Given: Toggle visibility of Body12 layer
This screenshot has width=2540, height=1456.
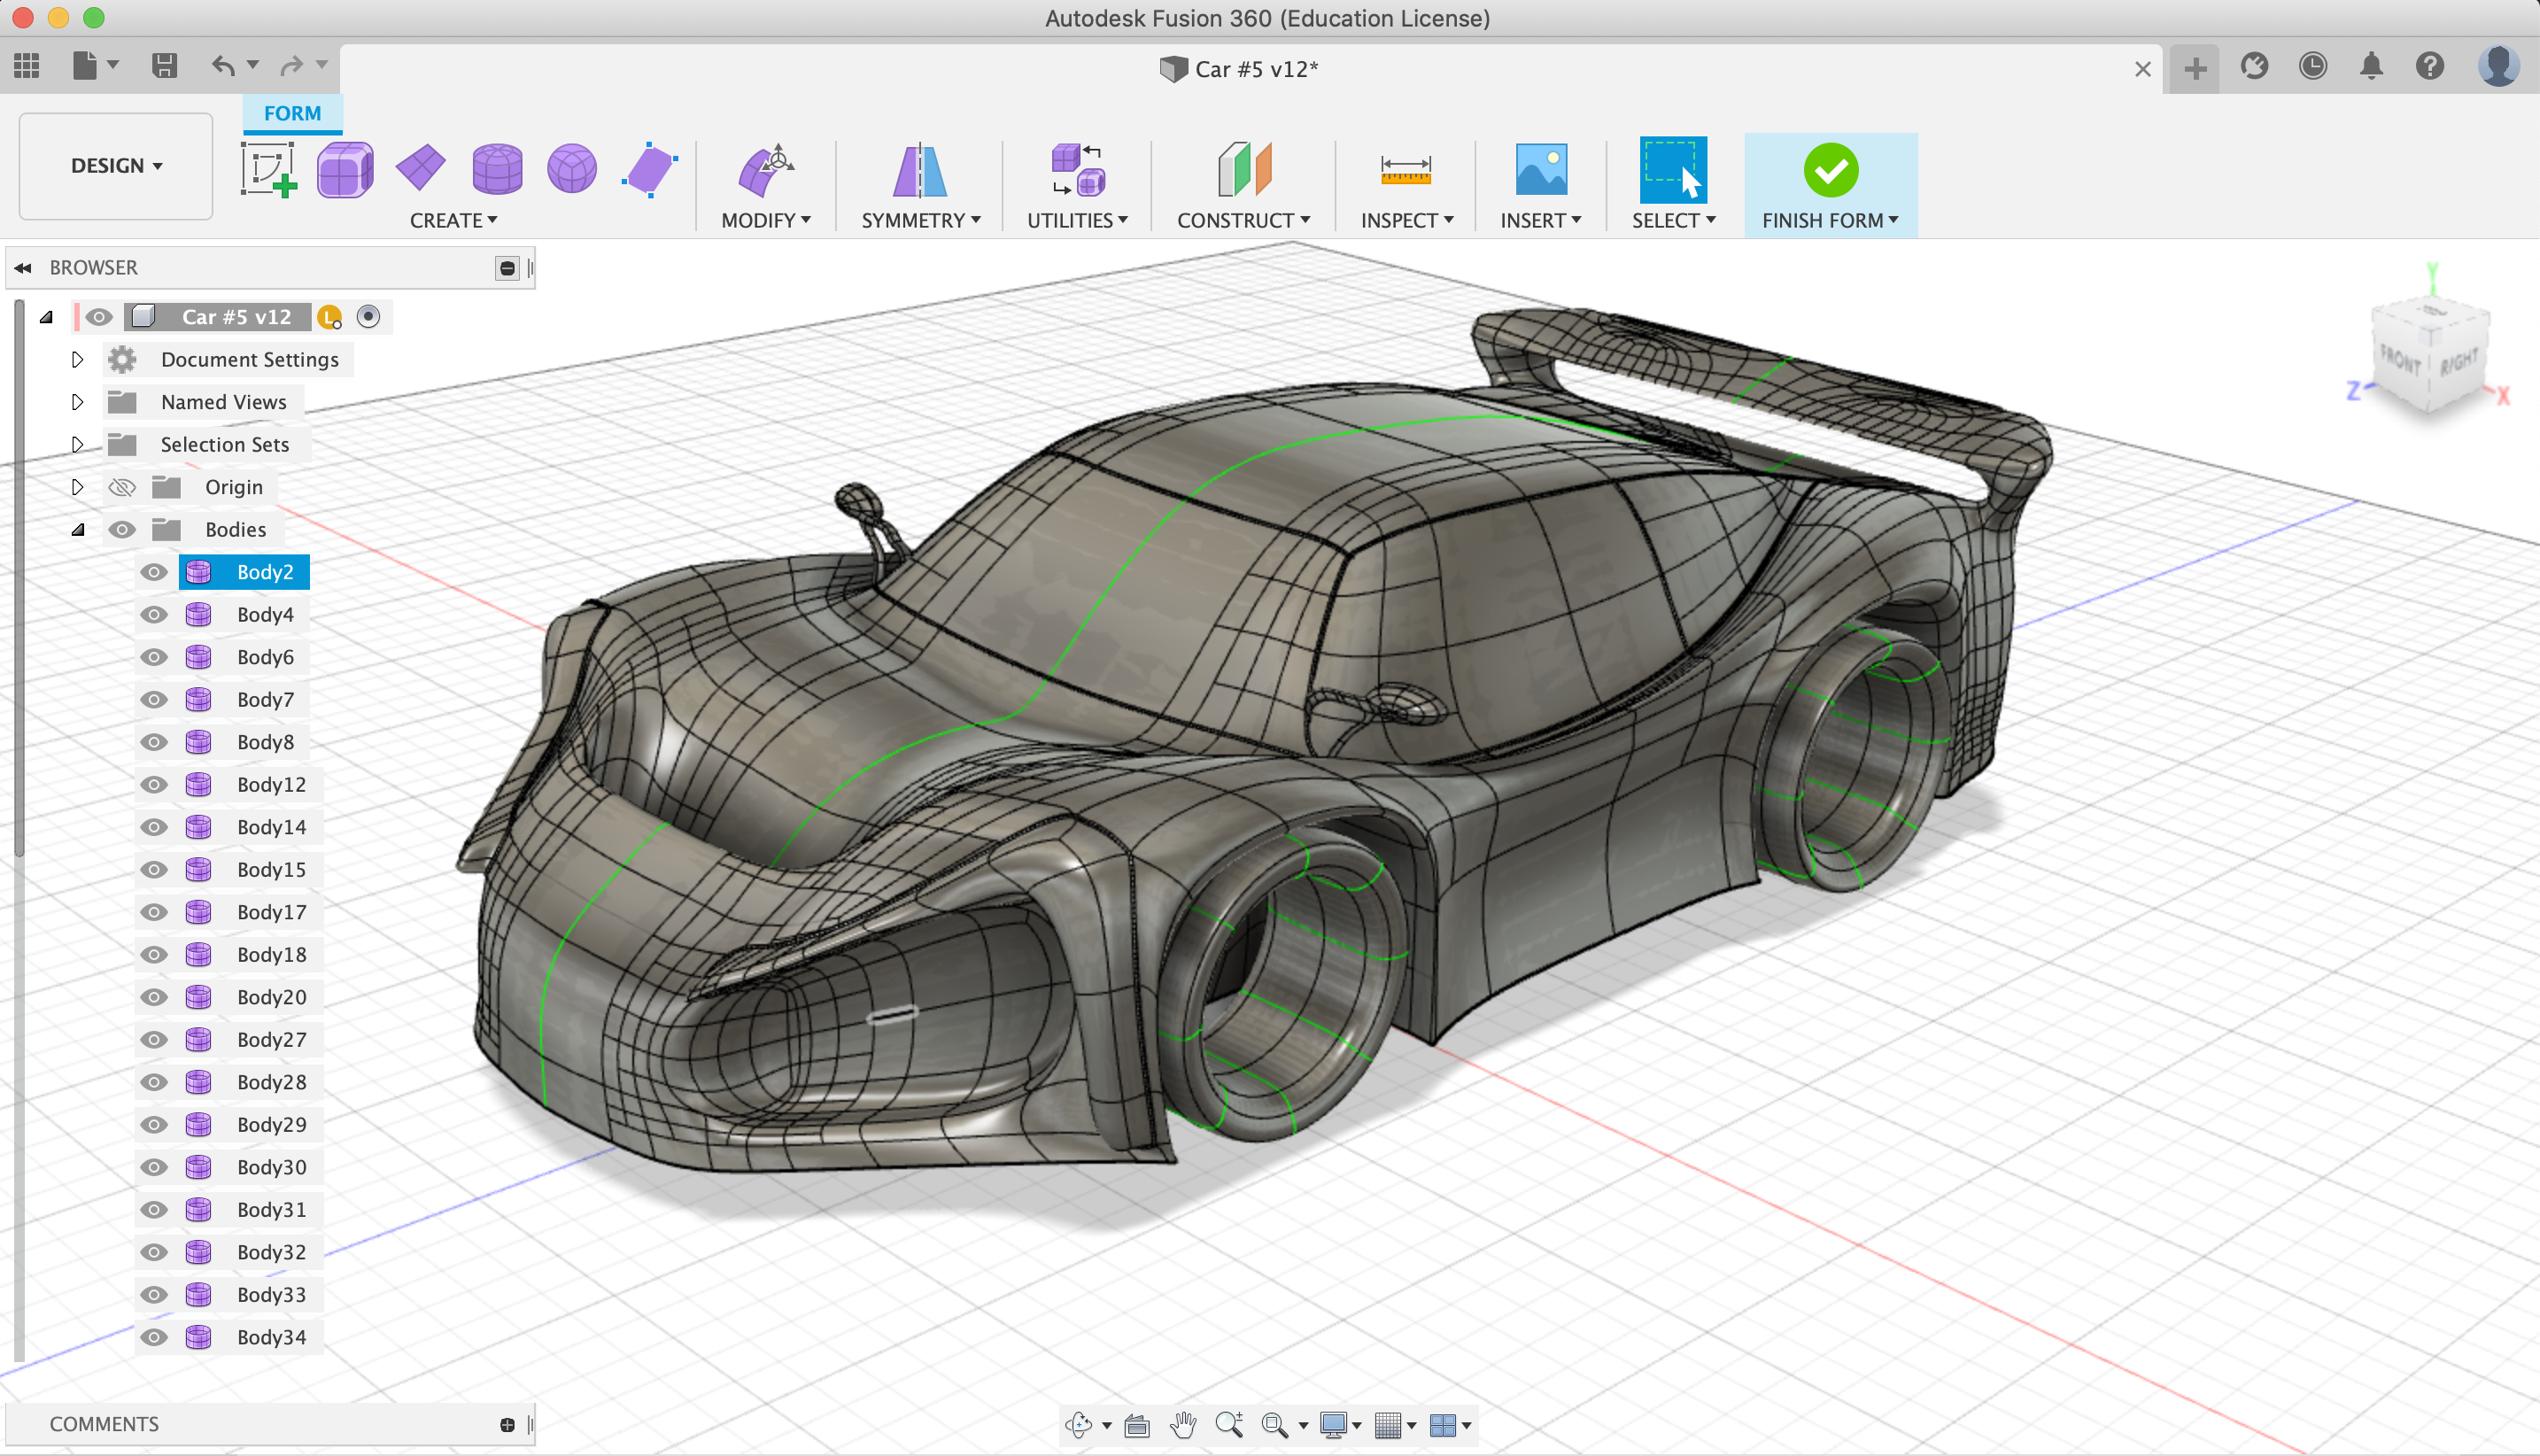Looking at the screenshot, I should click(155, 783).
